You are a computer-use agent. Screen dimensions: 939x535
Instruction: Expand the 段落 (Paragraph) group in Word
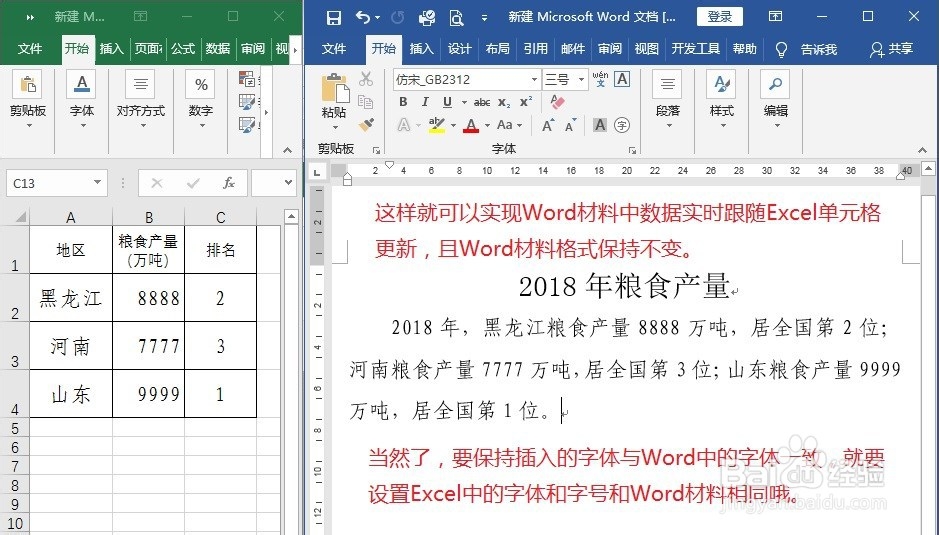click(668, 100)
